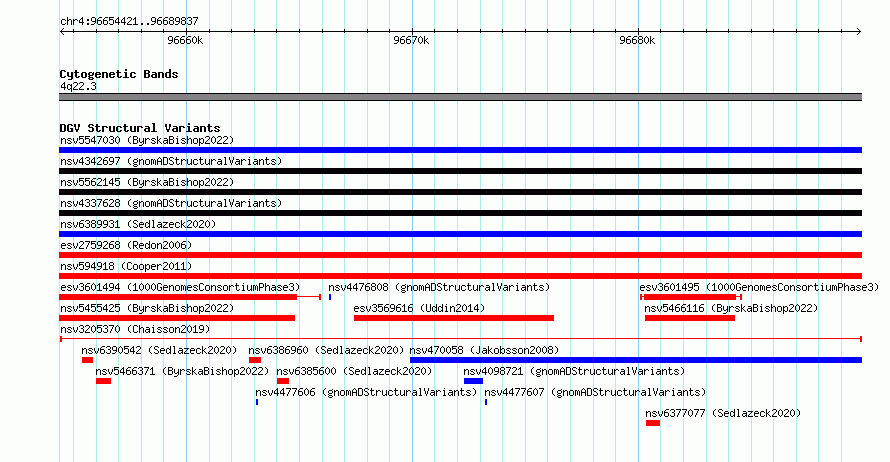Viewport: 890px width, 462px height.
Task: Click the blue block under nsv4098721
Action: pos(473,381)
